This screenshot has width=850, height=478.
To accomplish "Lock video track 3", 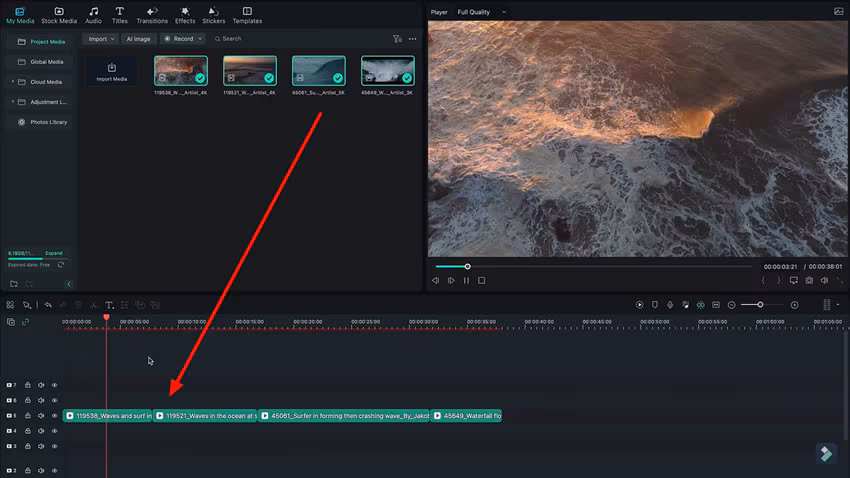I will (x=28, y=447).
